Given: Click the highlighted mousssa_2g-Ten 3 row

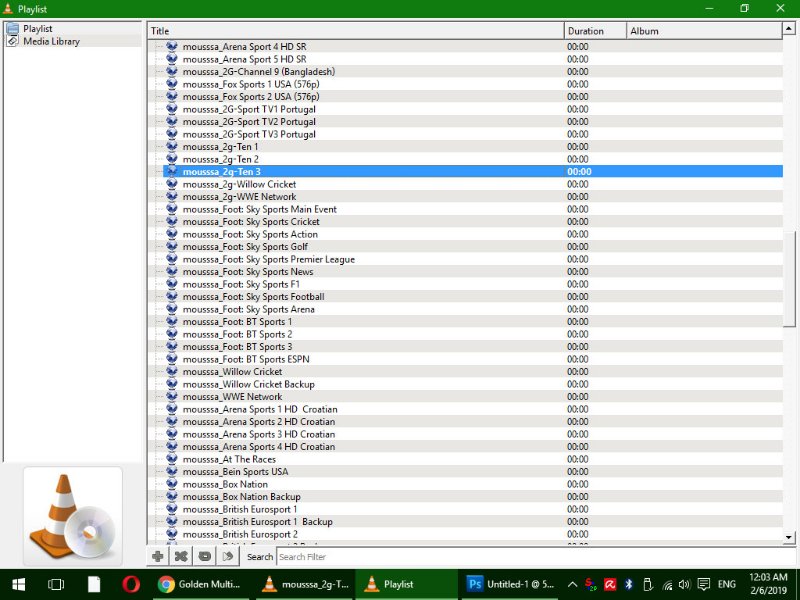Looking at the screenshot, I should pos(472,171).
